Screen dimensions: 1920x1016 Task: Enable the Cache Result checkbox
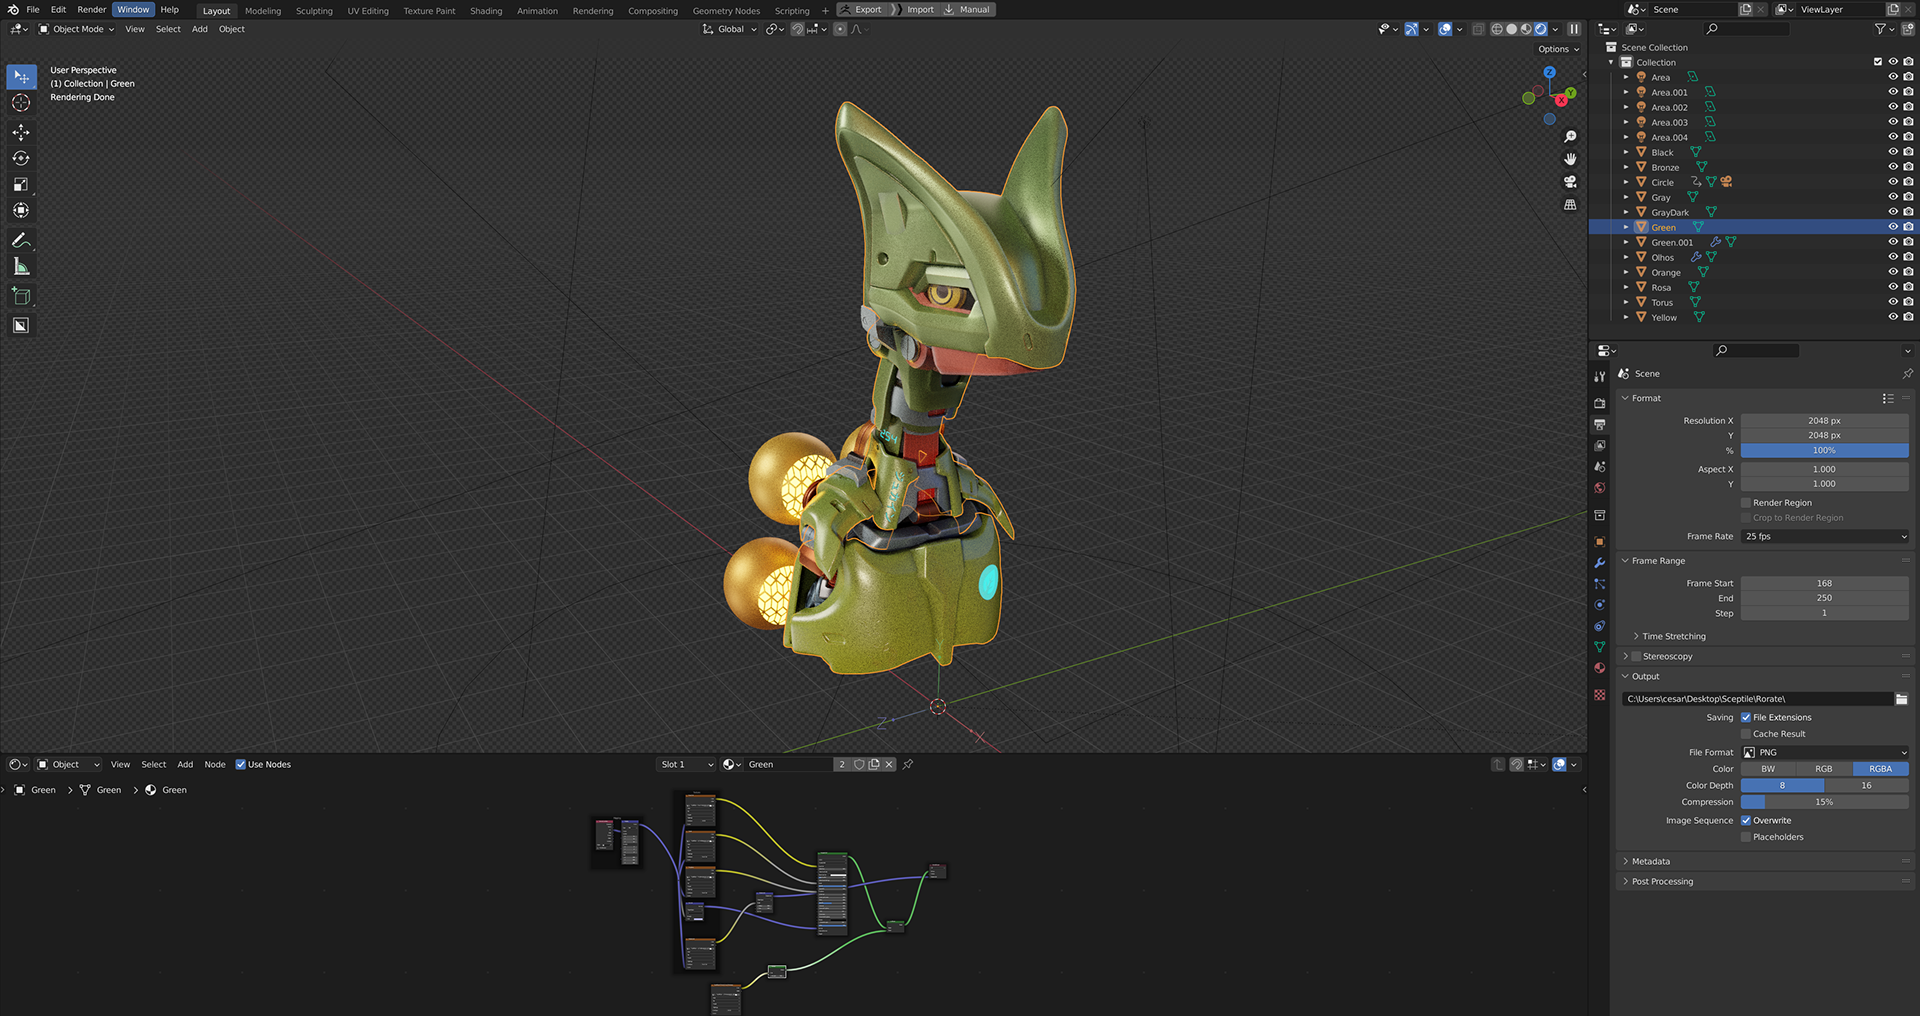click(x=1746, y=734)
